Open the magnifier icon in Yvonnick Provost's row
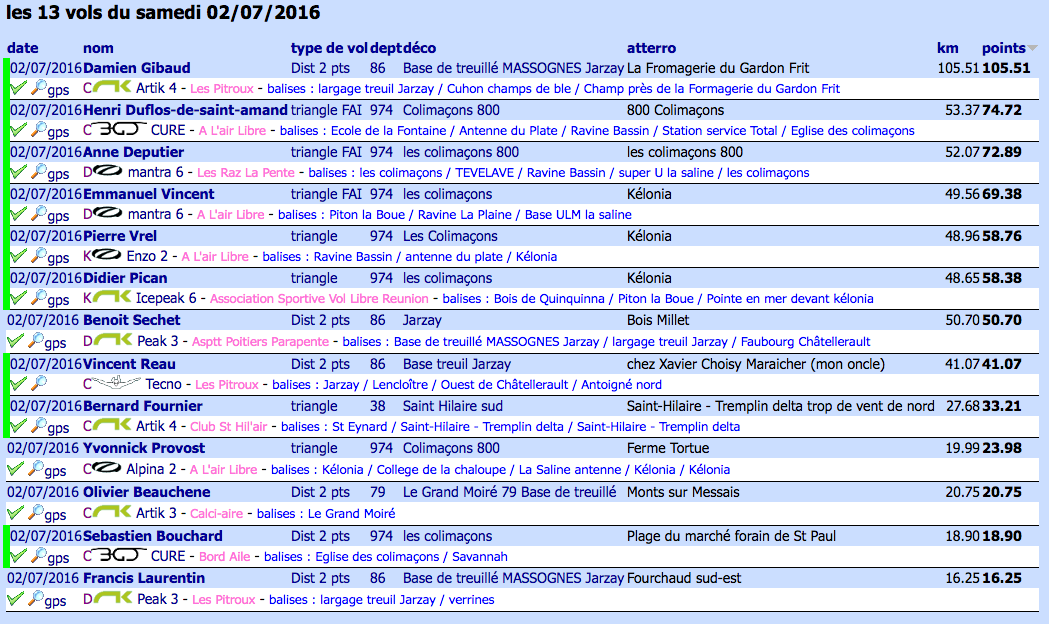Viewport: 1049px width, 624px height. pos(35,468)
